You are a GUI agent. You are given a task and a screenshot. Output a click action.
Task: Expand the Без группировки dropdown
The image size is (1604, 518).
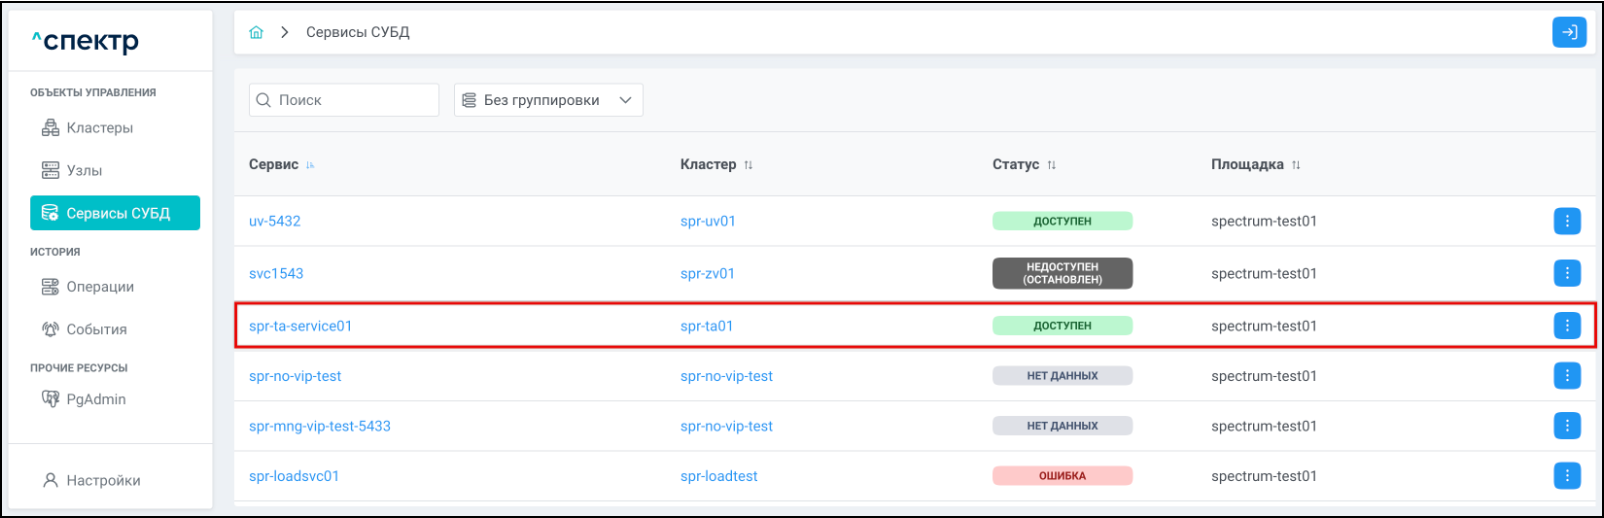click(x=548, y=100)
